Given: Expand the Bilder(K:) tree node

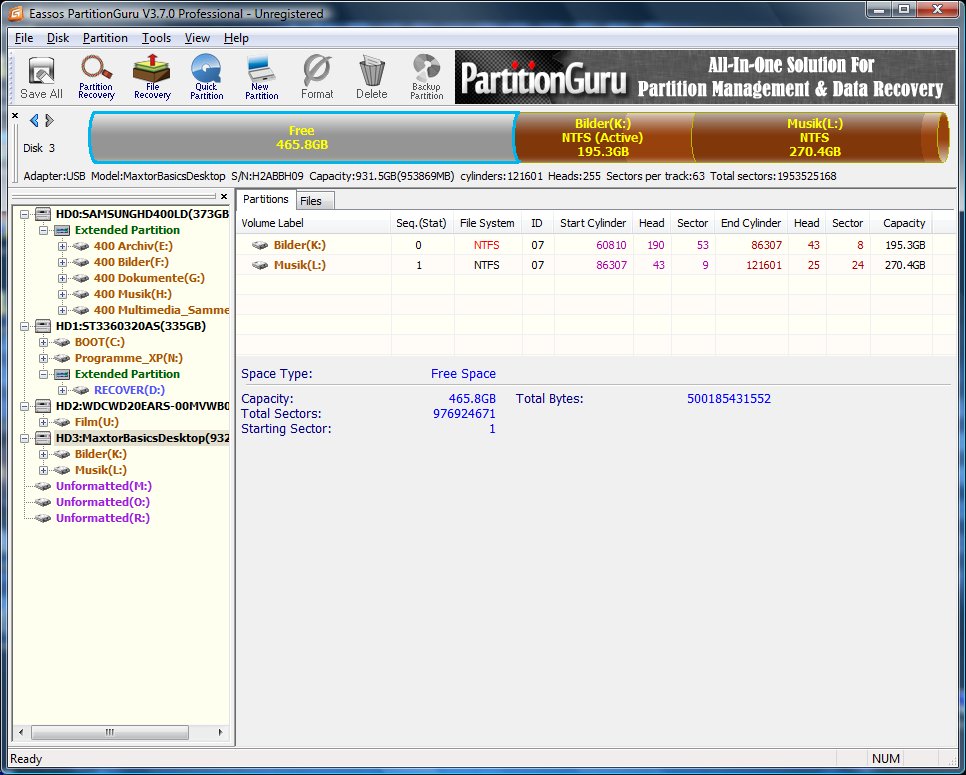Looking at the screenshot, I should click(43, 455).
